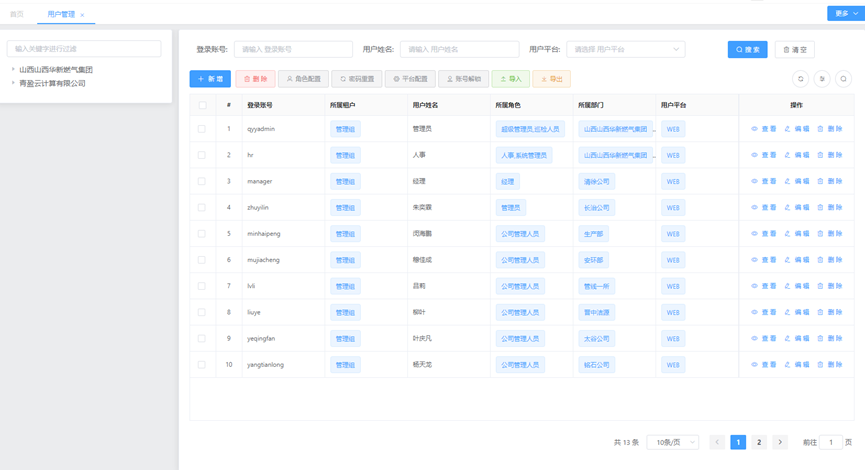Open the 10条/页 page size dropdown
This screenshot has width=865, height=470.
[x=672, y=442]
